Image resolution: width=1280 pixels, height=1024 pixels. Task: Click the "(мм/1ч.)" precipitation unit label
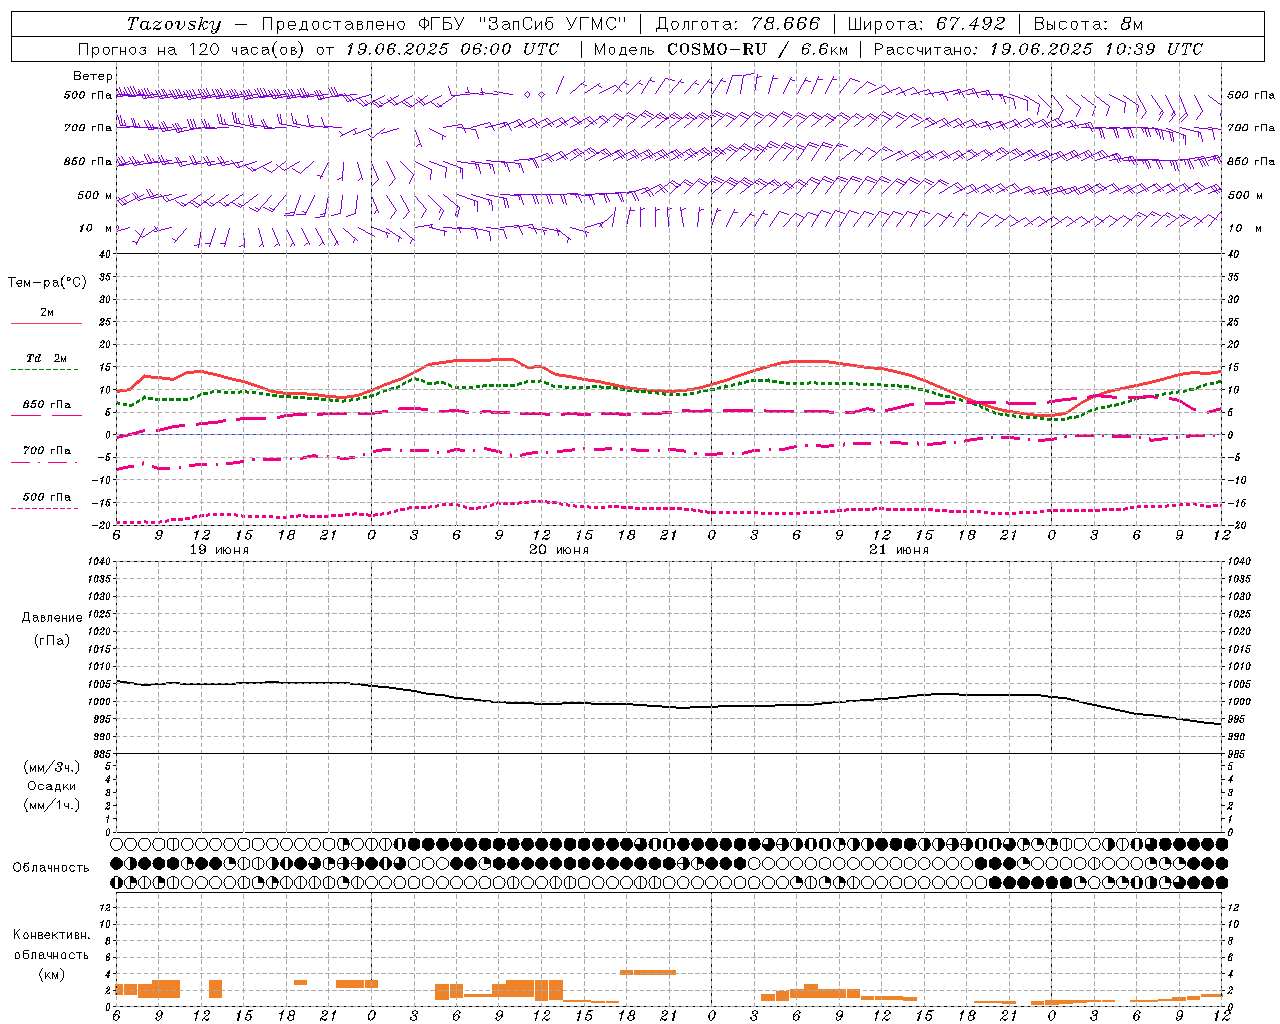point(52,805)
